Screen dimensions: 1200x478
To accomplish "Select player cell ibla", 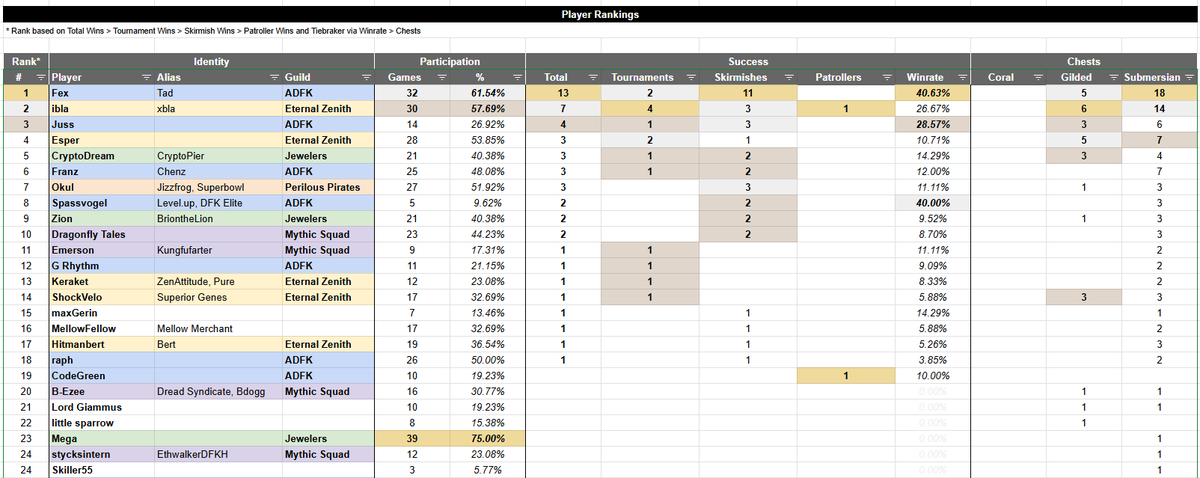I will 101,108.
